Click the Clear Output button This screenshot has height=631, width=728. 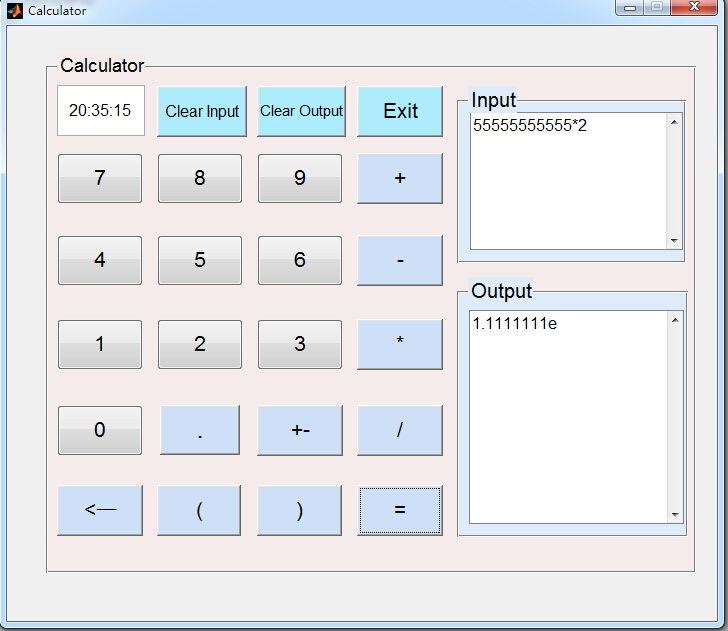coord(301,111)
